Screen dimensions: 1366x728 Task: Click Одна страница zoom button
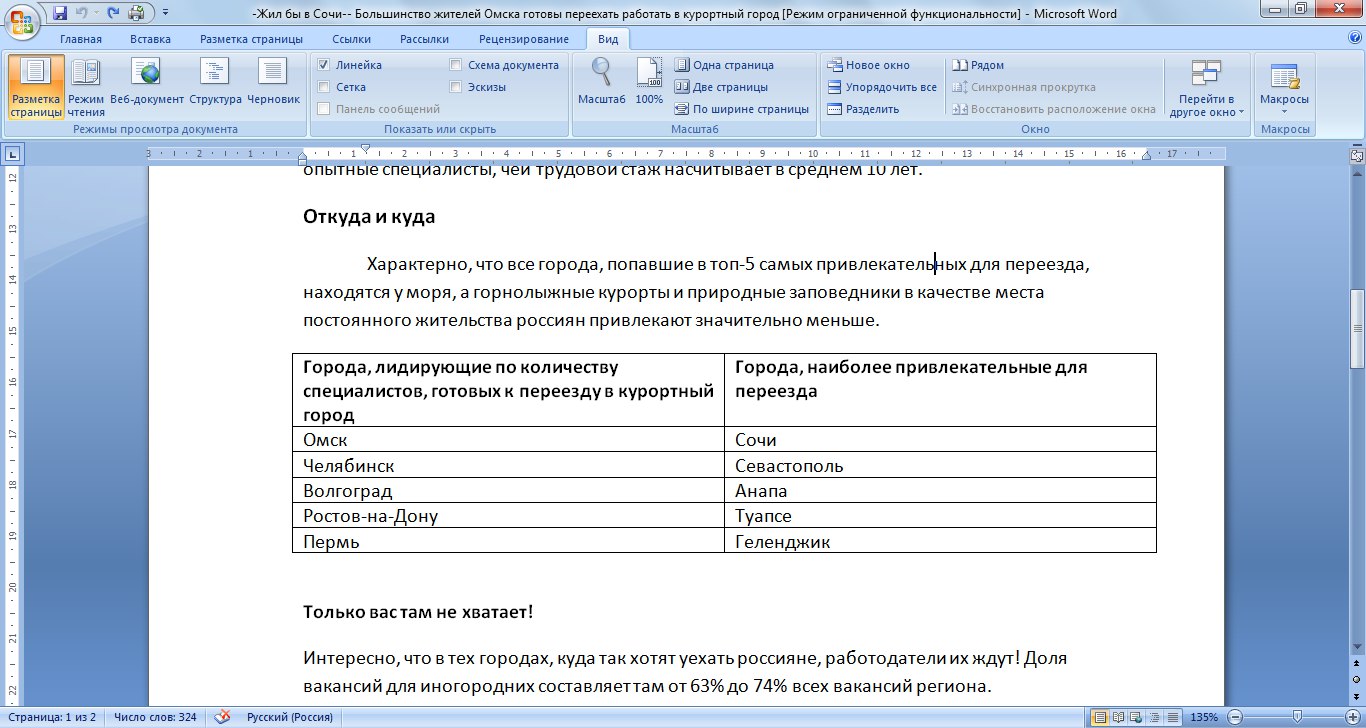pyautogui.click(x=724, y=65)
